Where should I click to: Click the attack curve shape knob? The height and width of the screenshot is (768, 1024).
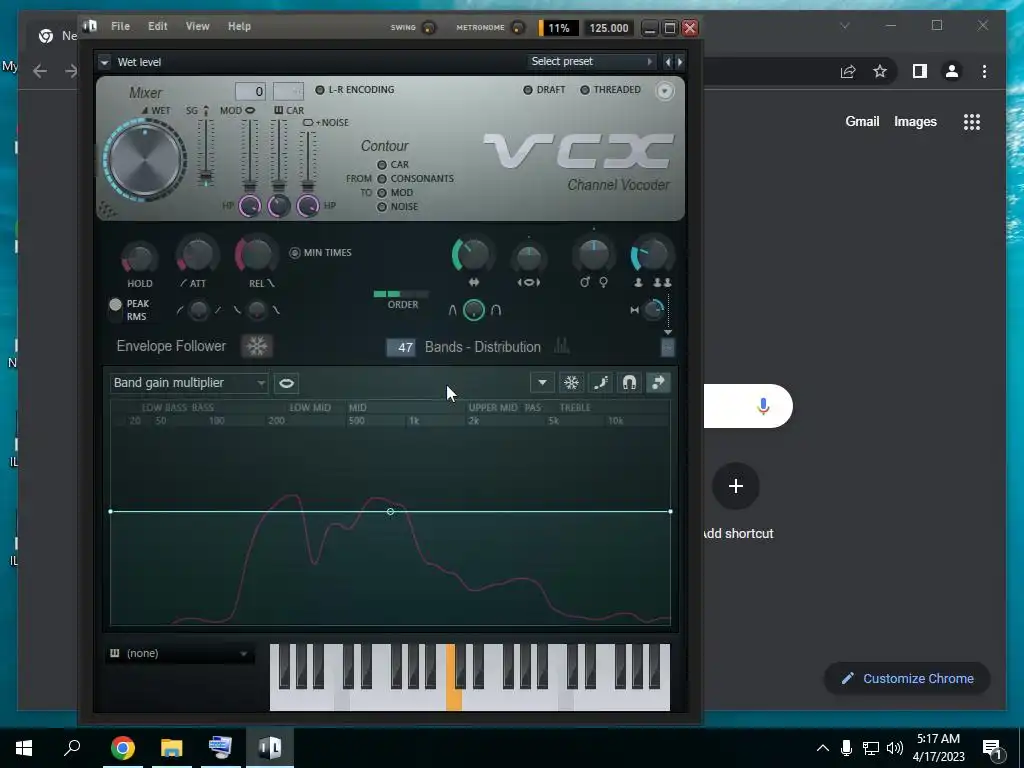click(x=198, y=310)
